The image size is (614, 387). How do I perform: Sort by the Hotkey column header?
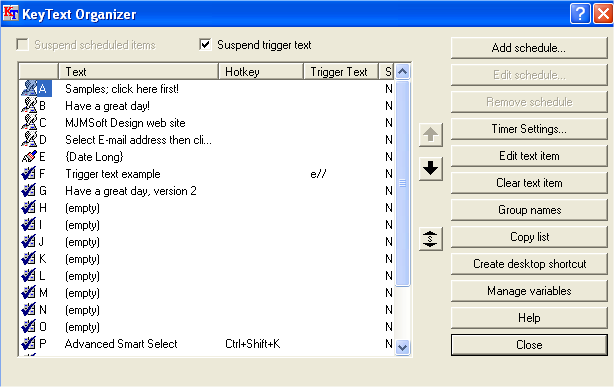(261, 72)
